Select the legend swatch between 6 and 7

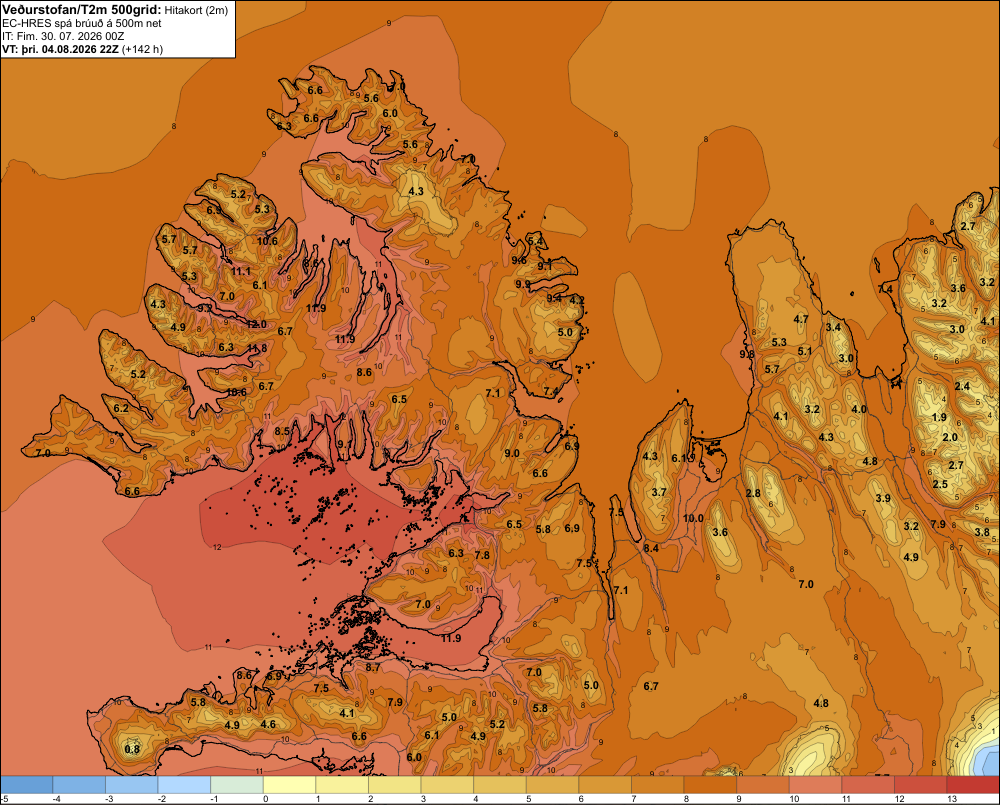(605, 785)
